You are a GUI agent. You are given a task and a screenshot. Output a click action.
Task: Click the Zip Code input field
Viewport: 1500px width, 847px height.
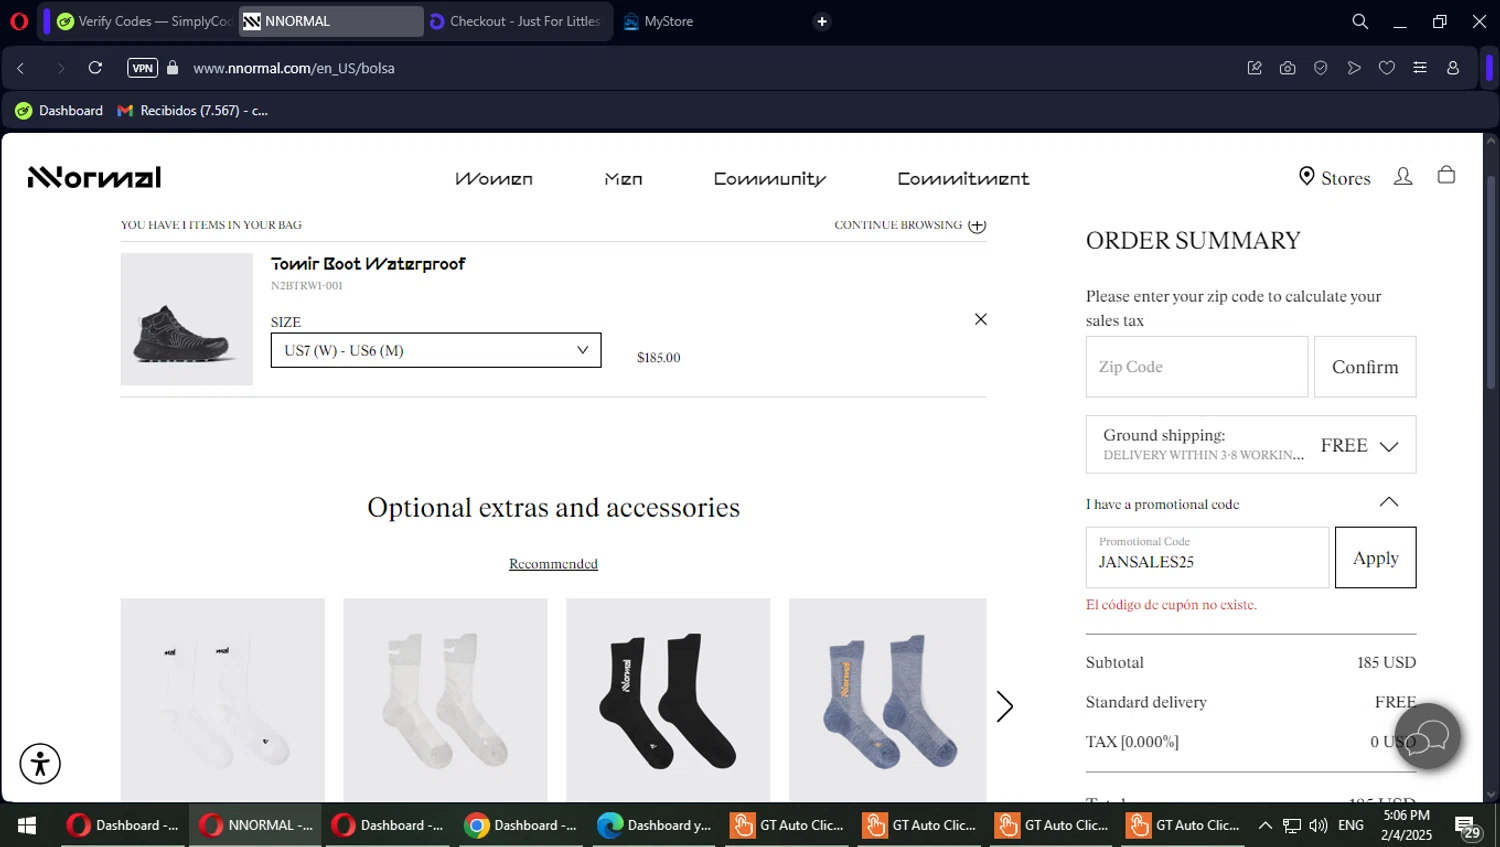[1197, 367]
